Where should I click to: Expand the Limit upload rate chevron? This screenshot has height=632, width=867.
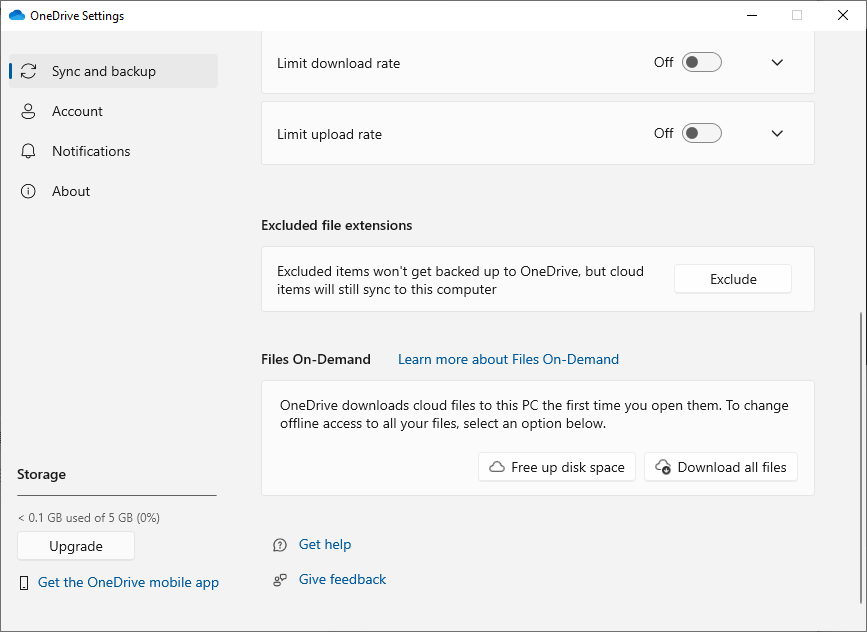pos(777,133)
